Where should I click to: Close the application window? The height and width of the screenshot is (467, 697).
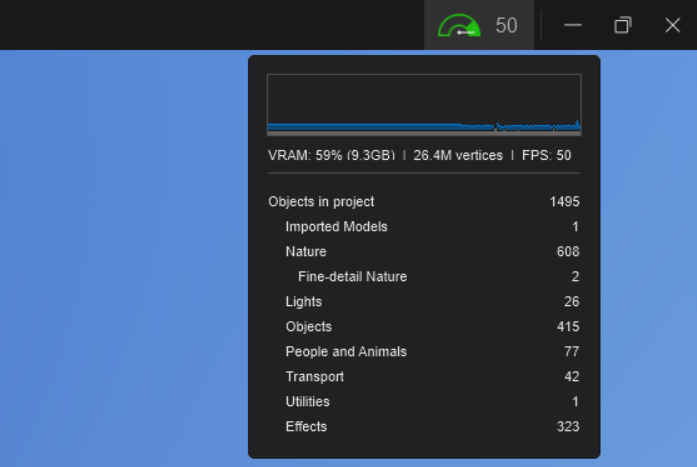[x=672, y=26]
